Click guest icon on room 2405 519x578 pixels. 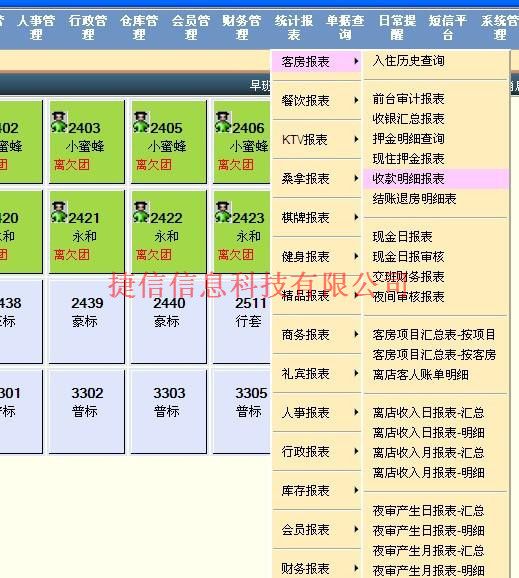coord(141,122)
